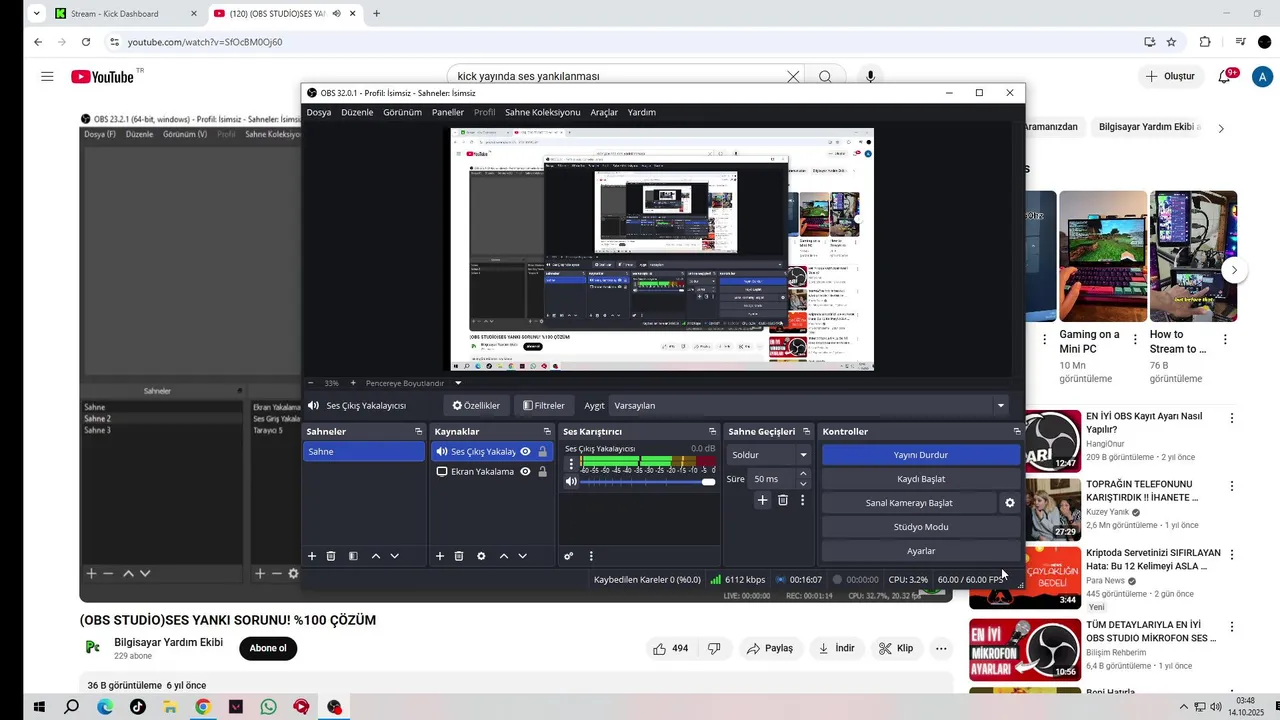The image size is (1280, 720).
Task: Open YouTube notifications bell
Action: tap(1224, 76)
